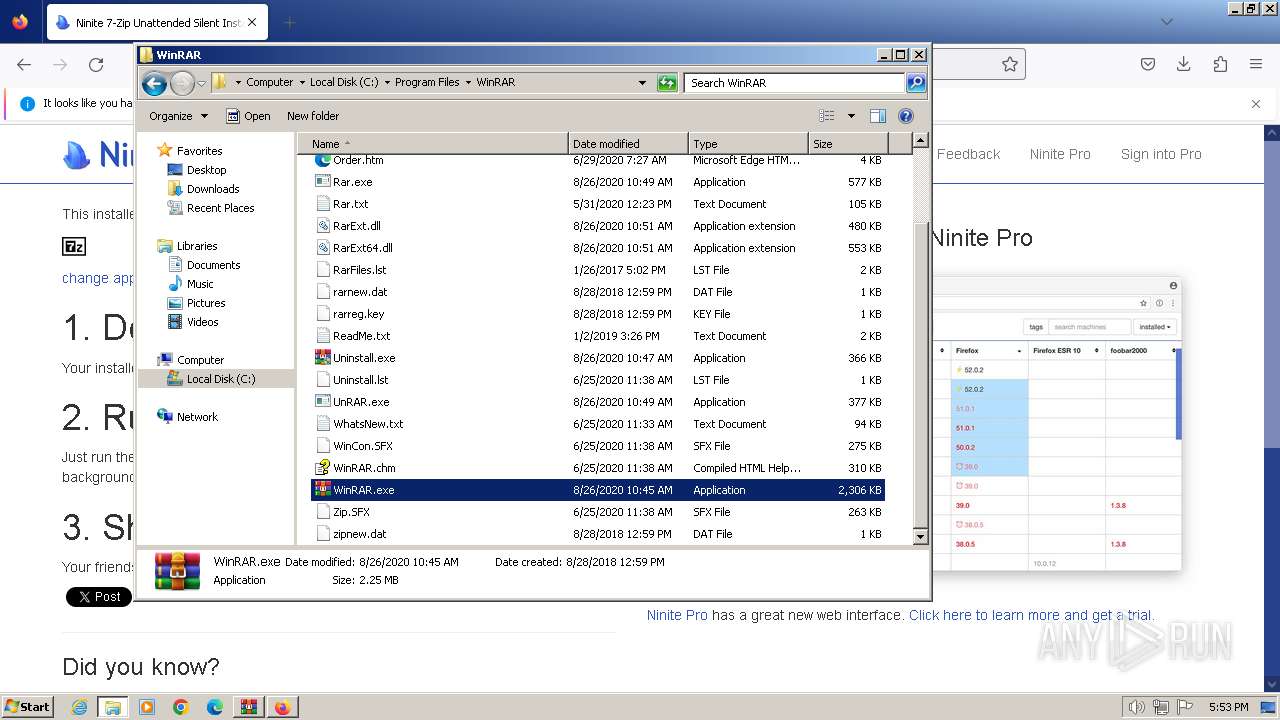Screen dimensions: 1280x720
Task: Click the X Post button on Ninite page
Action: (x=99, y=597)
